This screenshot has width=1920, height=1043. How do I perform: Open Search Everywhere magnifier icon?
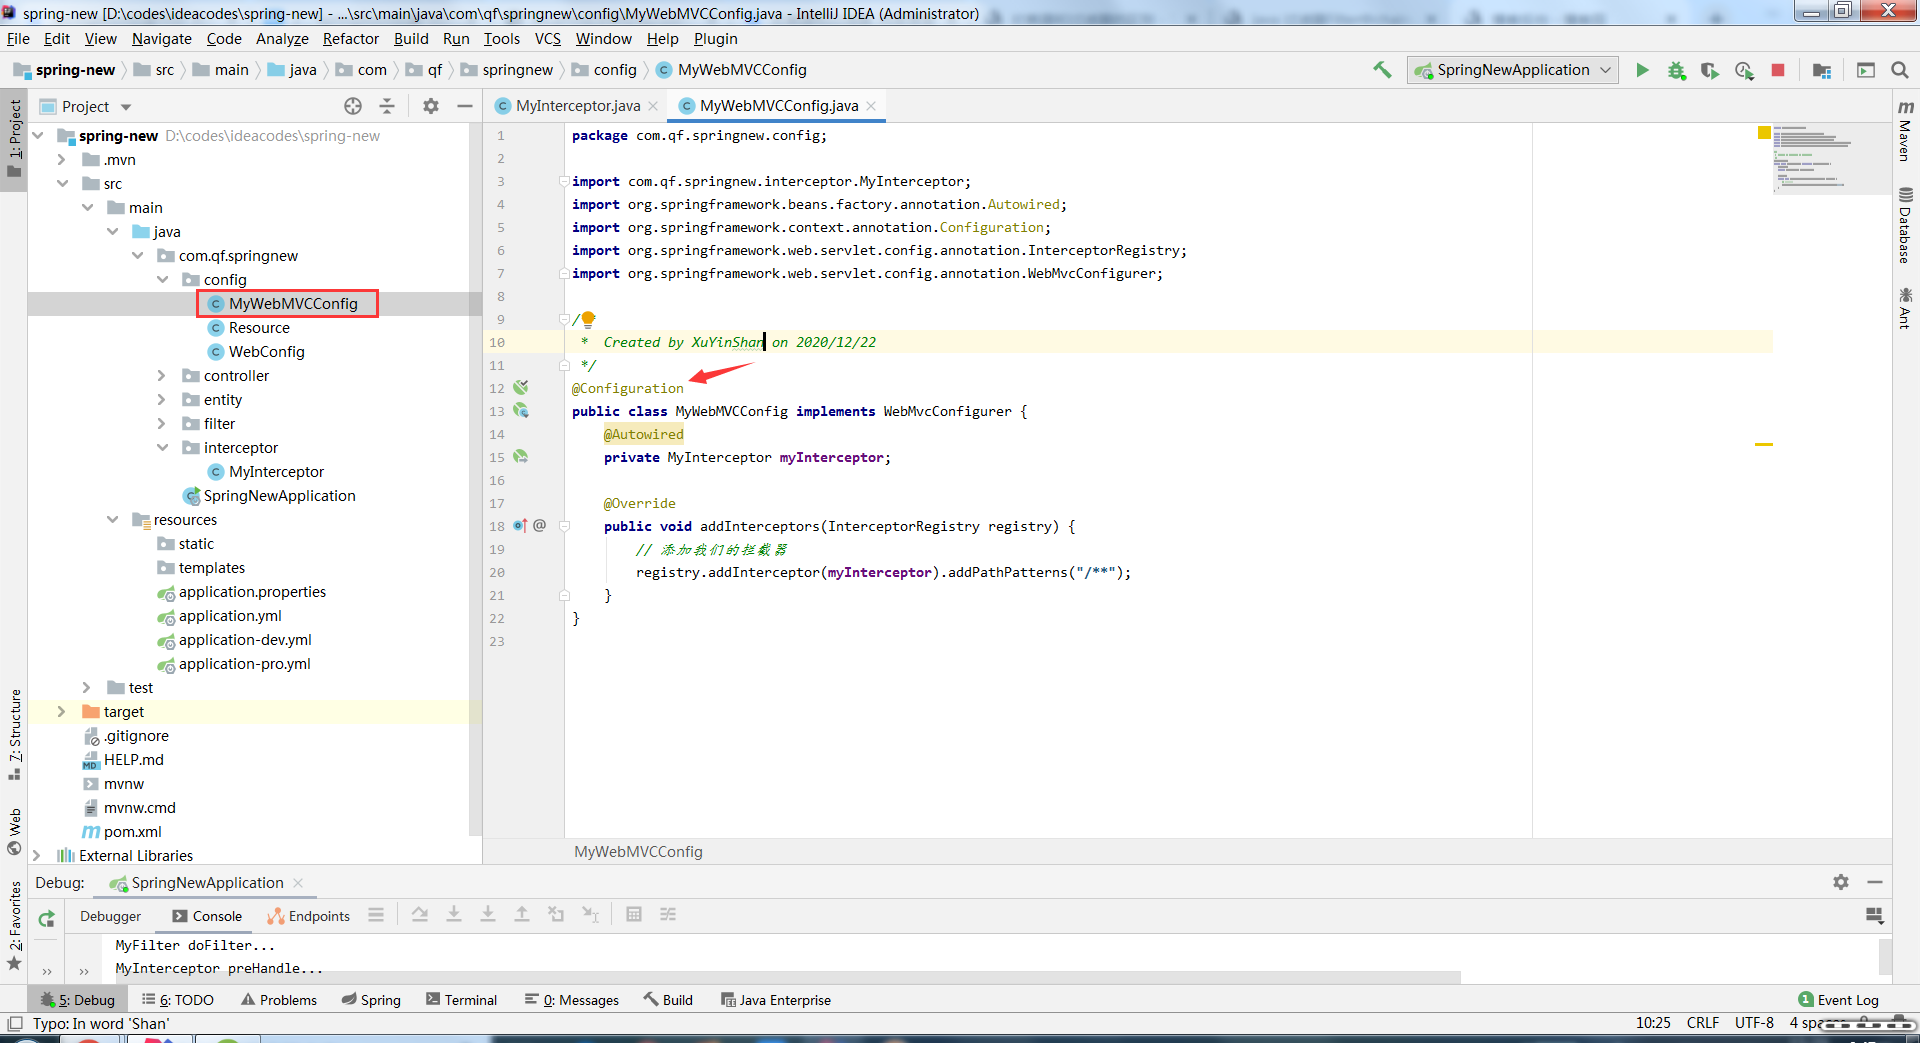tap(1900, 70)
